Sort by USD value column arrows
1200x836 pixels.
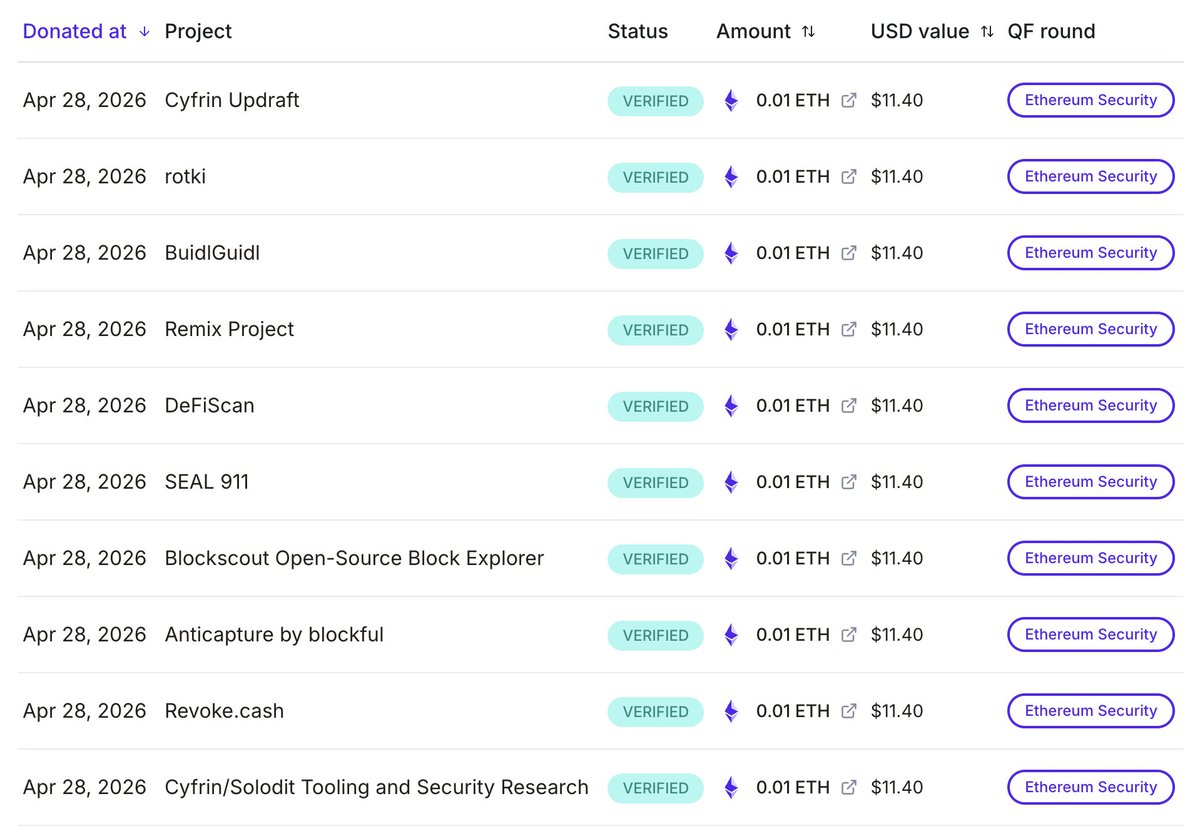[987, 32]
